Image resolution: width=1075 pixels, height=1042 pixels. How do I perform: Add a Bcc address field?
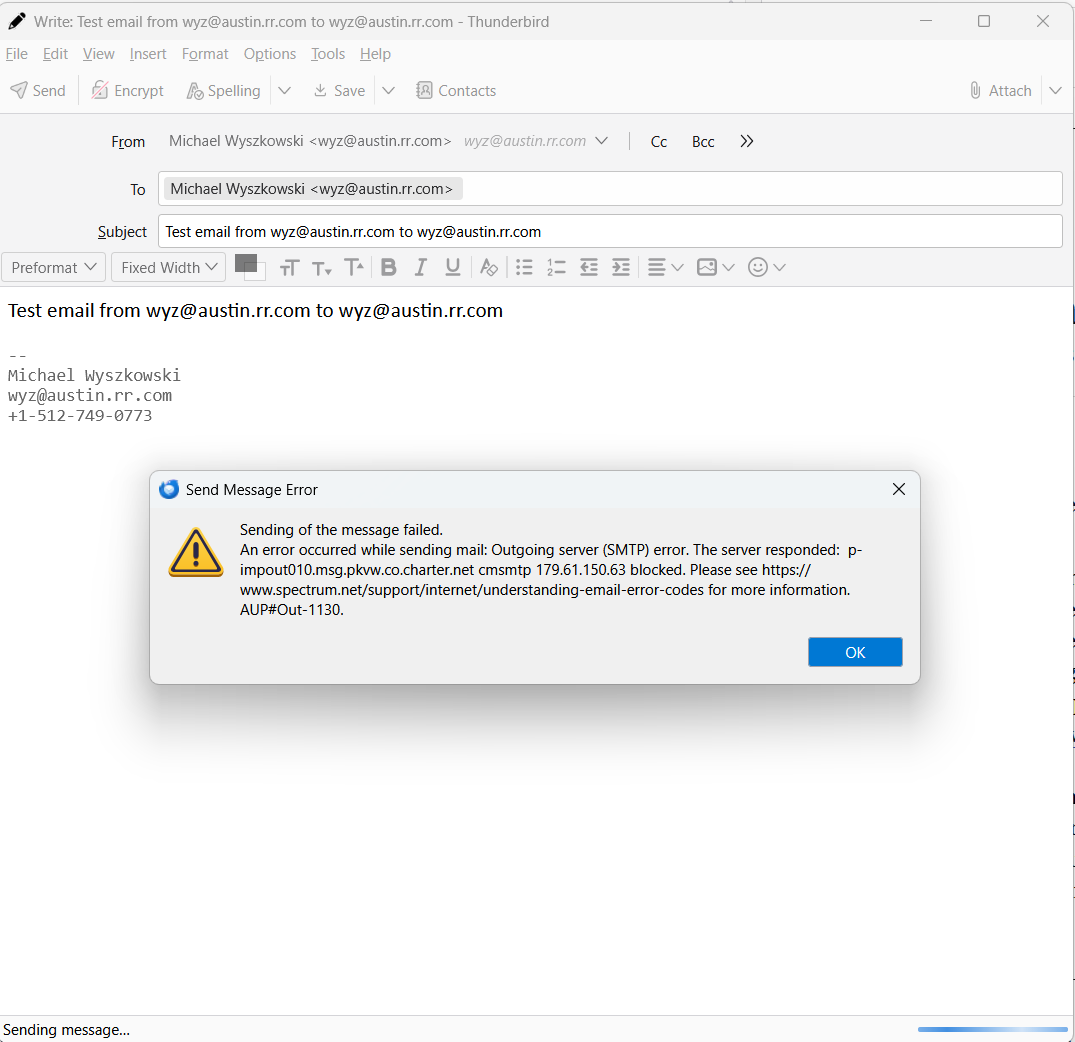[703, 141]
